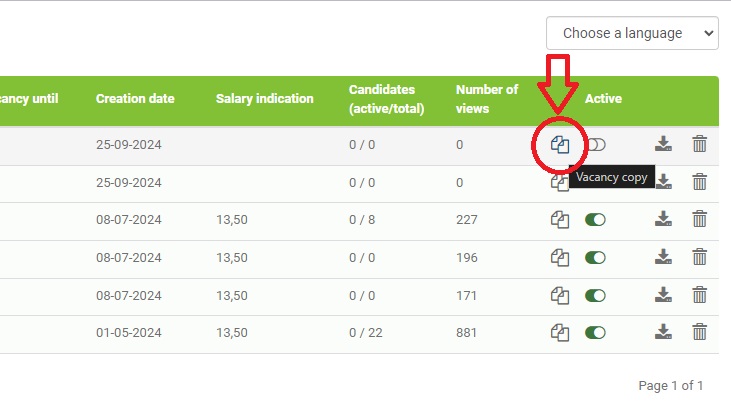Viewport: 731px width, 417px height.
Task: Enable the switched-off Active toggle
Action: tap(596, 144)
